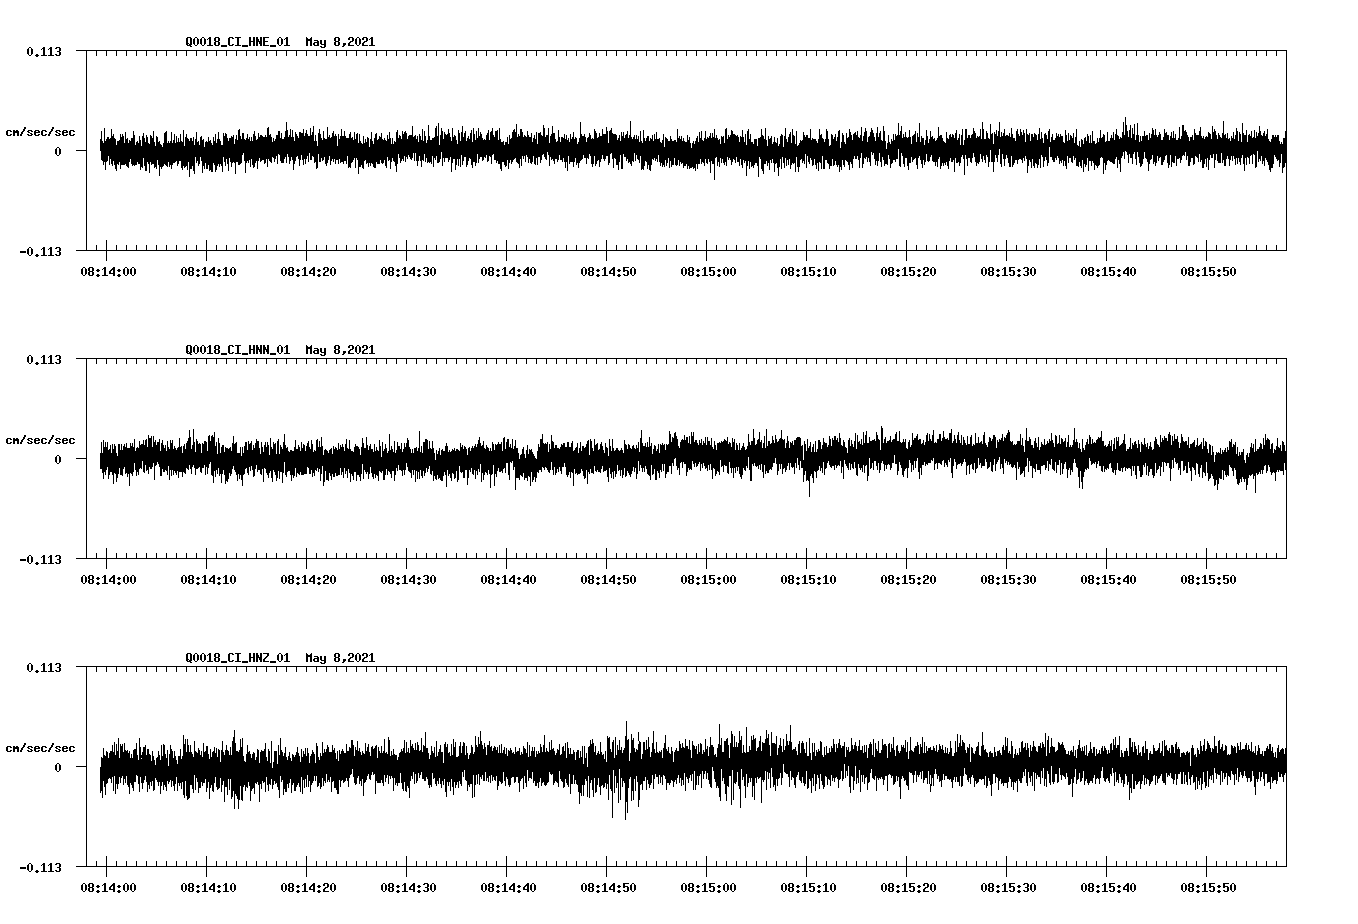1358x924 pixels.
Task: Click the zero baseline label of the HNN plot
Action: point(60,458)
